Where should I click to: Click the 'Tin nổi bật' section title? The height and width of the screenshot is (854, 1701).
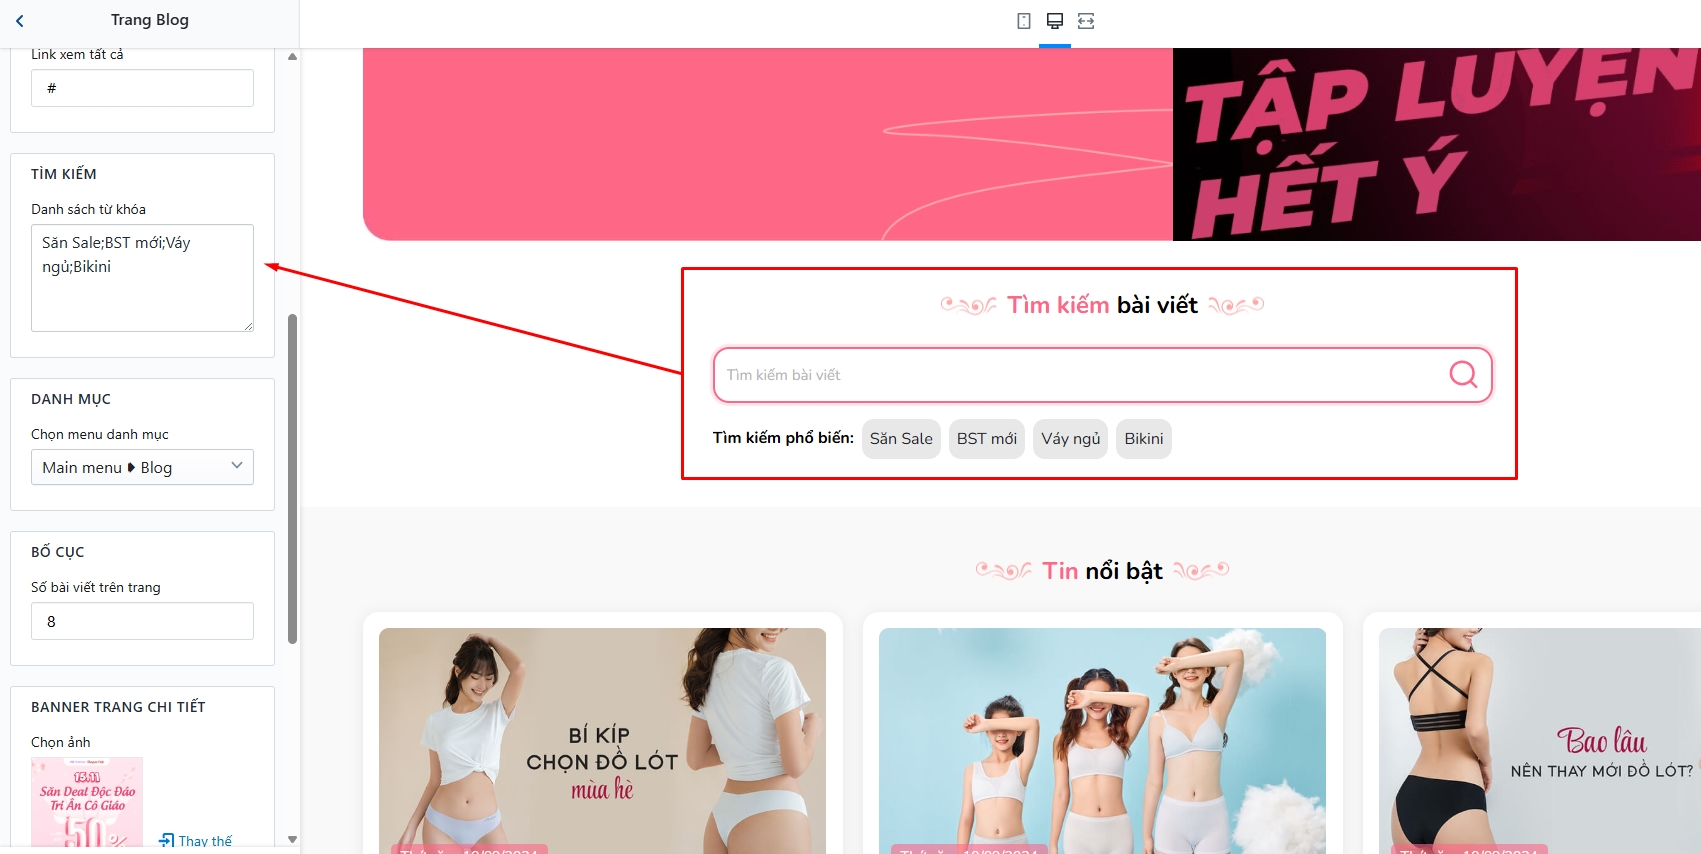pyautogui.click(x=1102, y=571)
